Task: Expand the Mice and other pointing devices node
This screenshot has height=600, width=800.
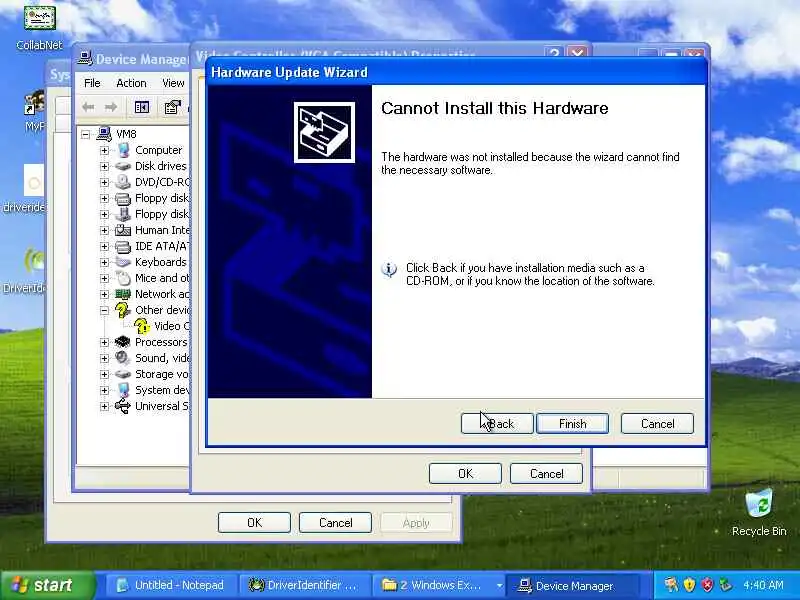Action: [104, 278]
